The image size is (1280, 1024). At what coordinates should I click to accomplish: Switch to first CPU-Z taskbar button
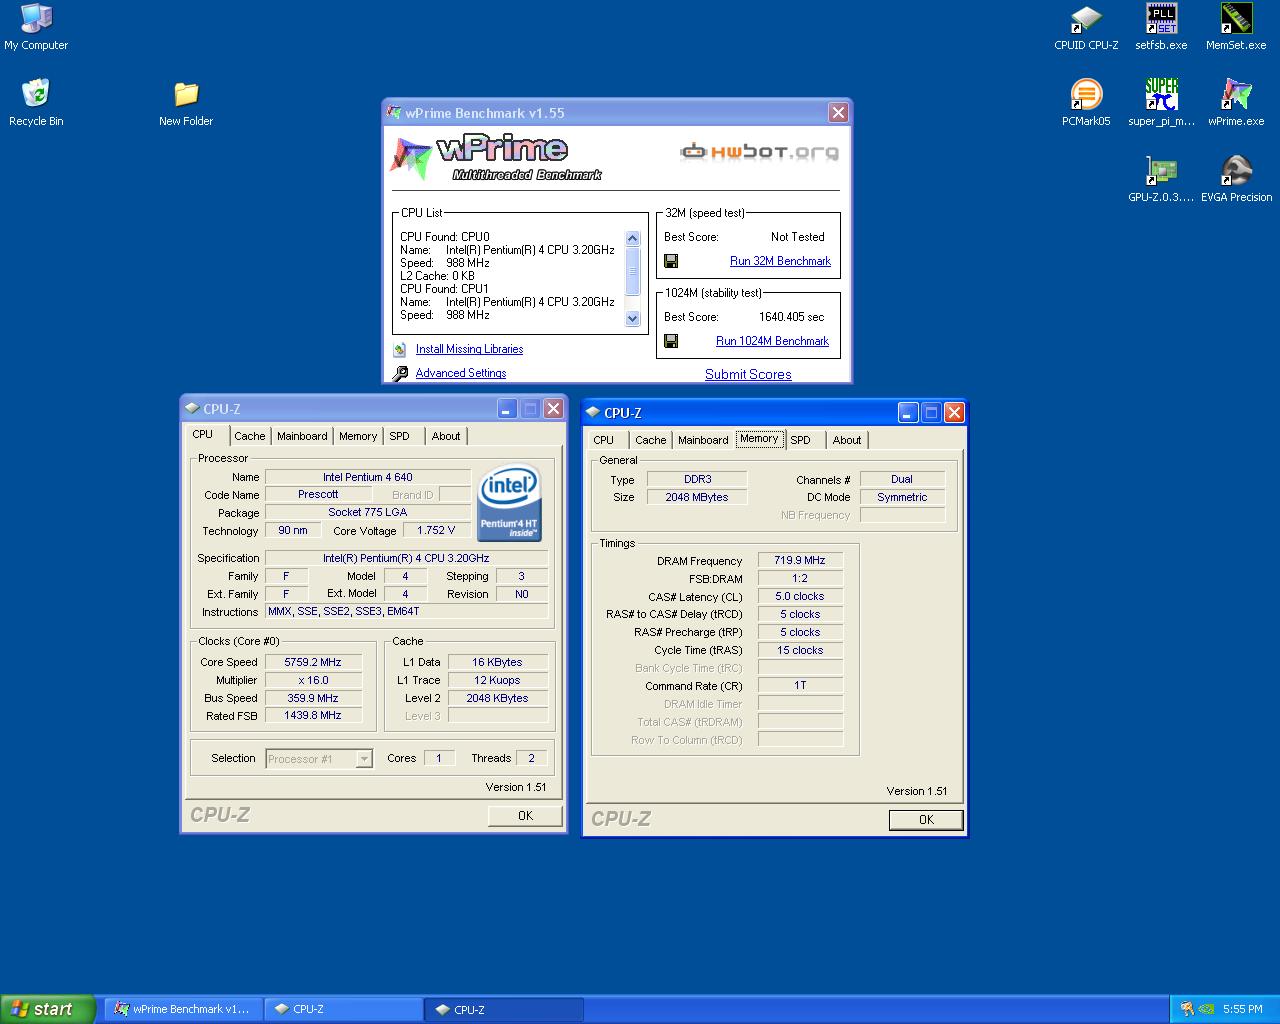pos(343,1009)
